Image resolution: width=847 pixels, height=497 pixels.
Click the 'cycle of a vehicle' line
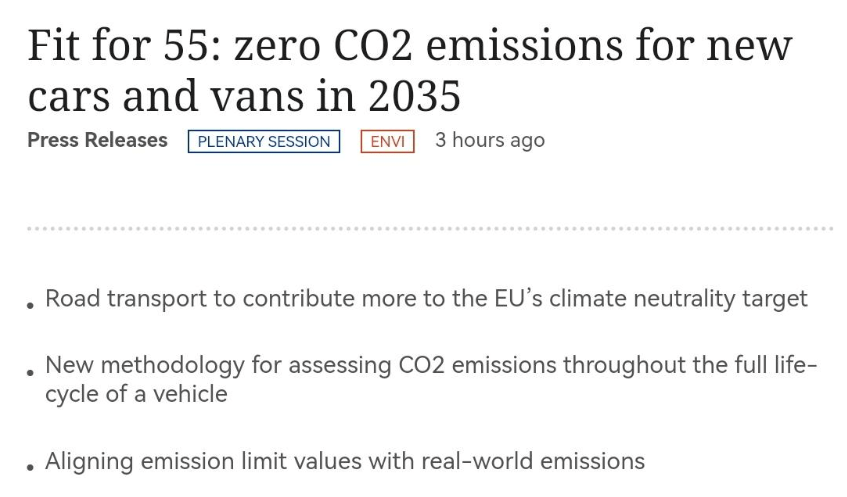point(136,394)
